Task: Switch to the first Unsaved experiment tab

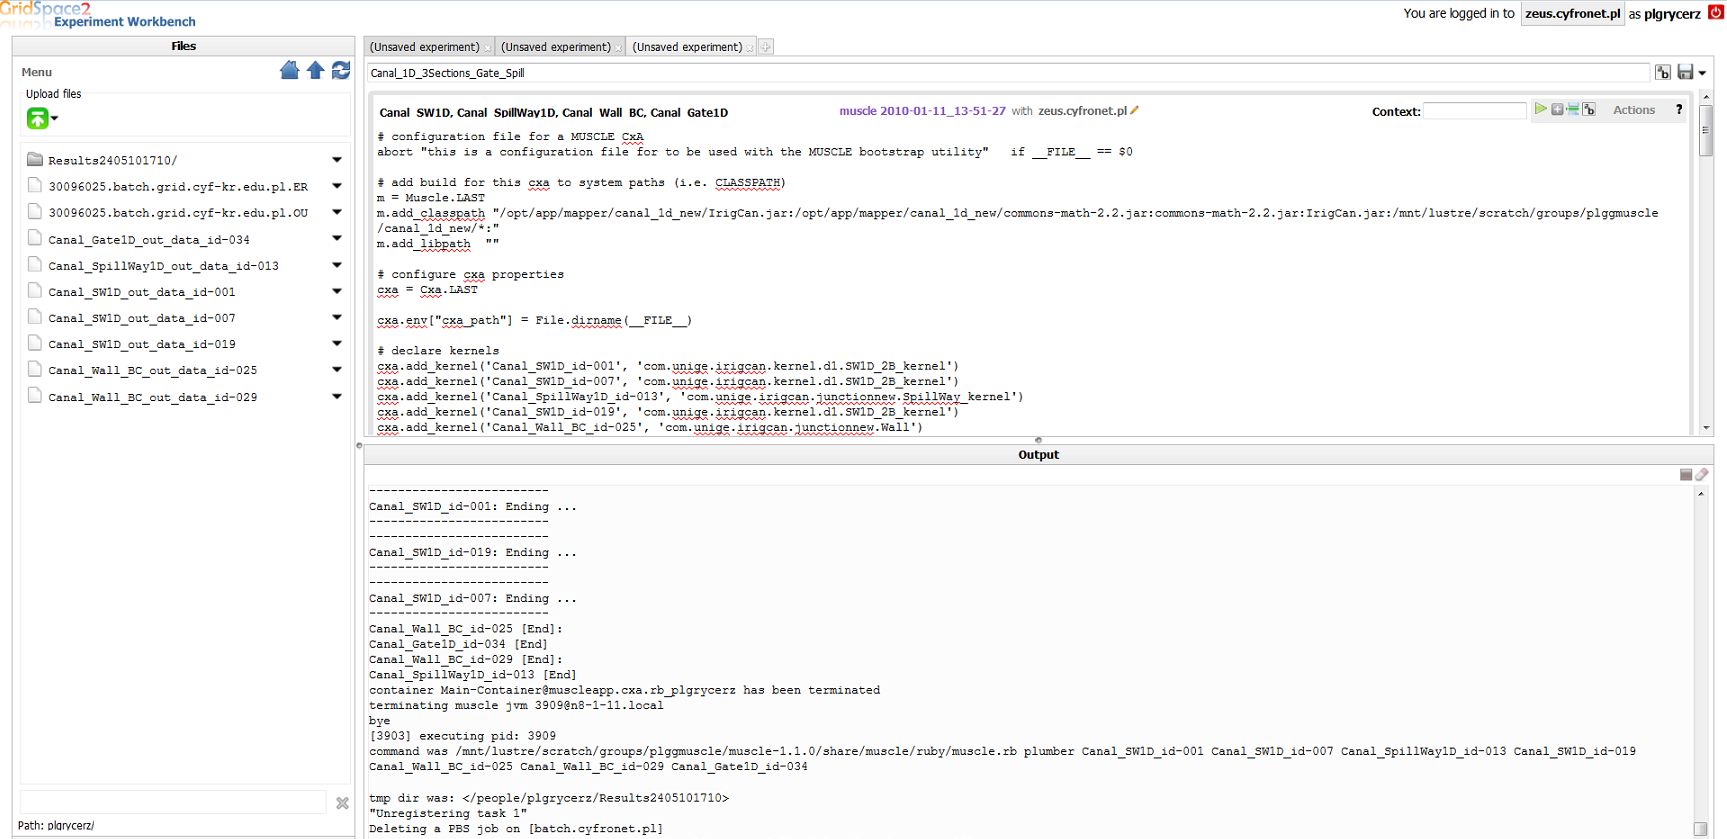Action: click(x=424, y=47)
